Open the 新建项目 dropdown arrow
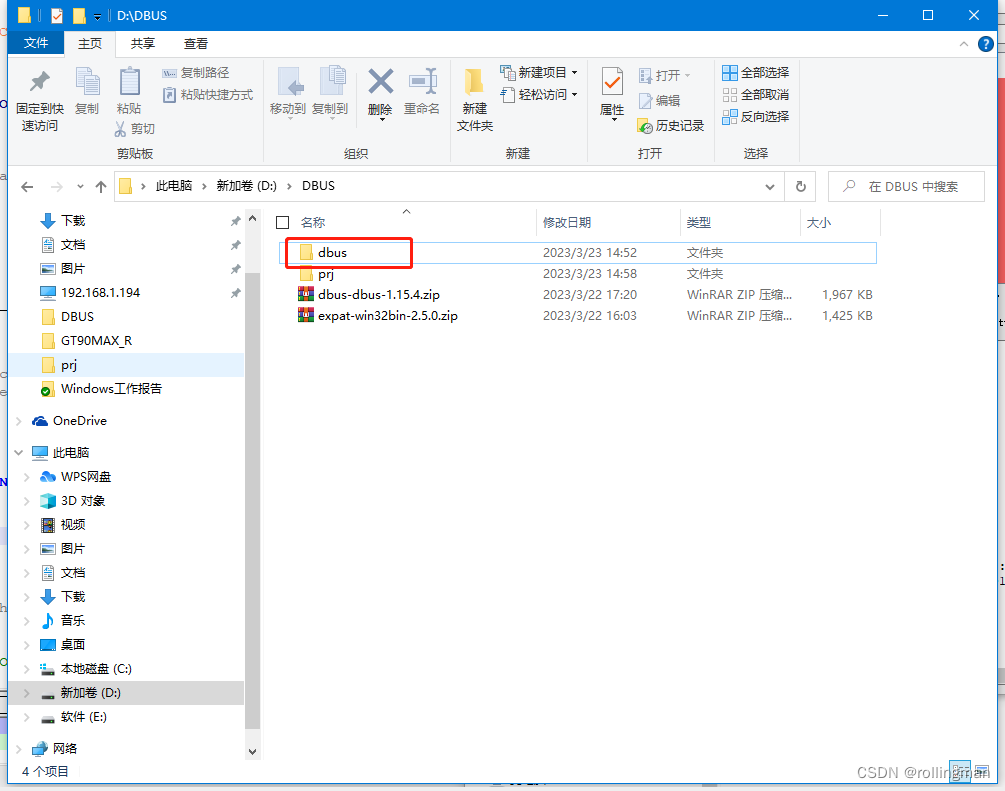The width and height of the screenshot is (1005, 791). point(572,72)
